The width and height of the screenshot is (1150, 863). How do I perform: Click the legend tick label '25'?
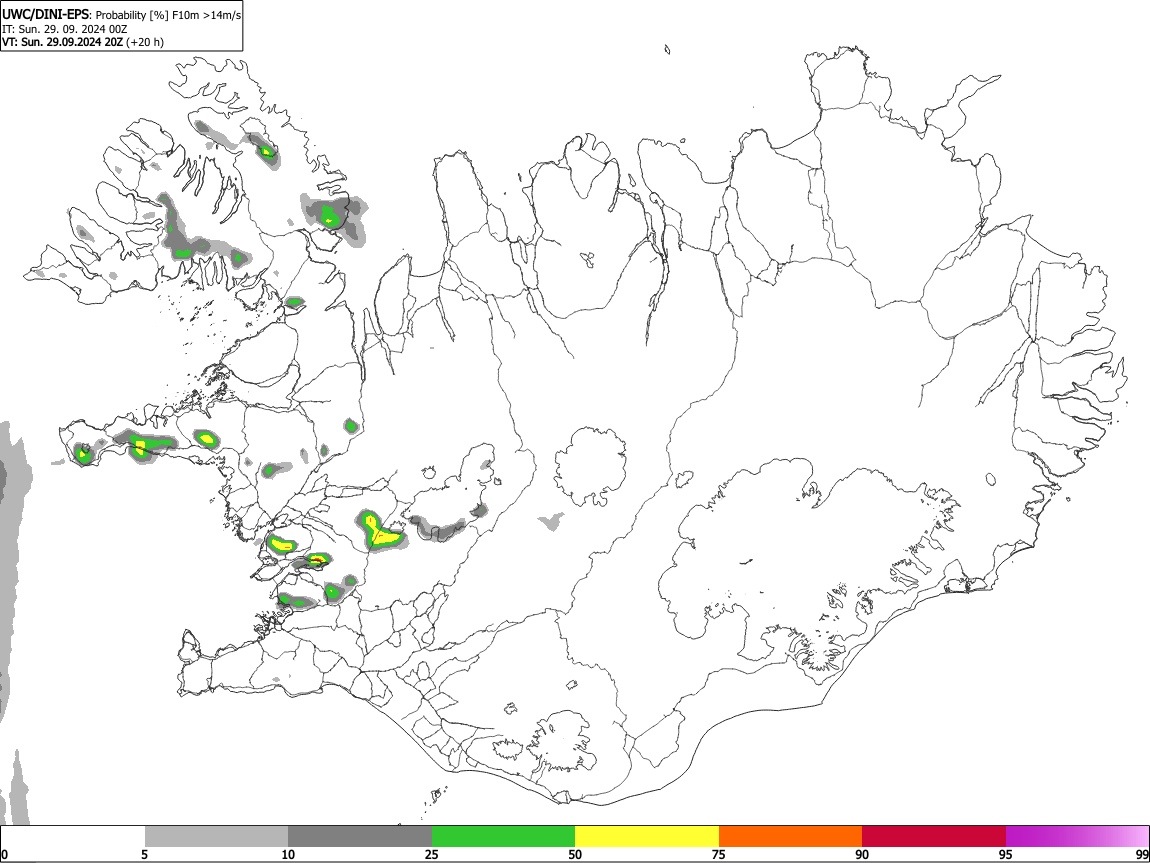[431, 854]
